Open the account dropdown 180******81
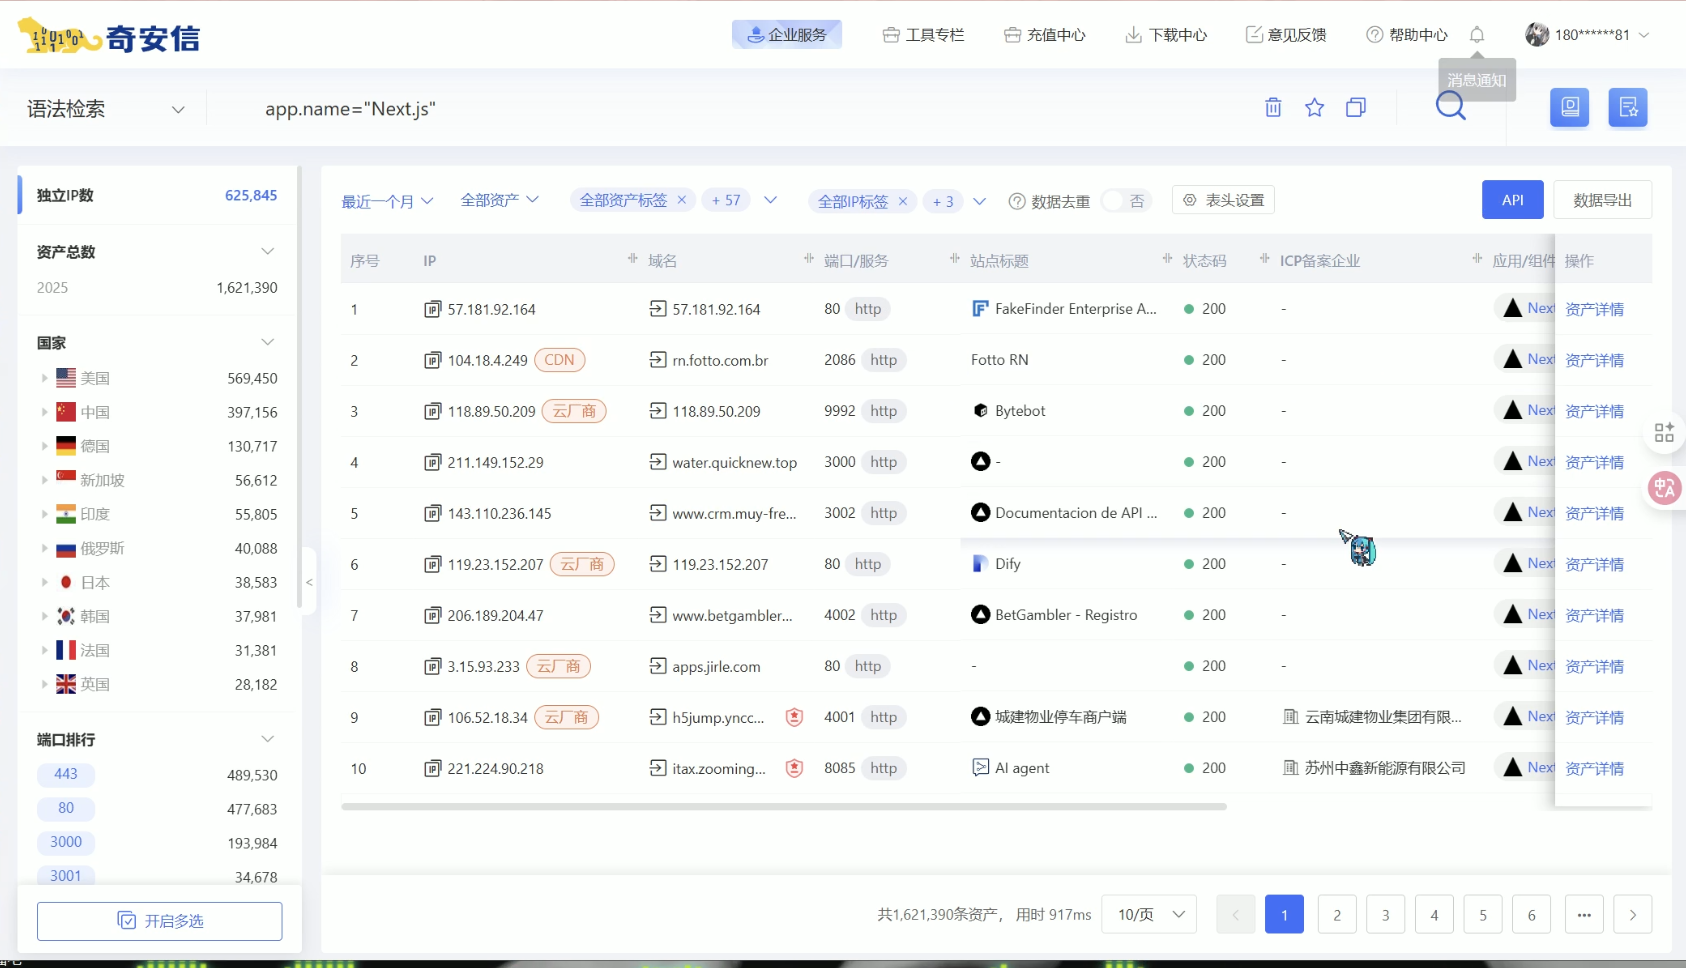 pos(1587,35)
